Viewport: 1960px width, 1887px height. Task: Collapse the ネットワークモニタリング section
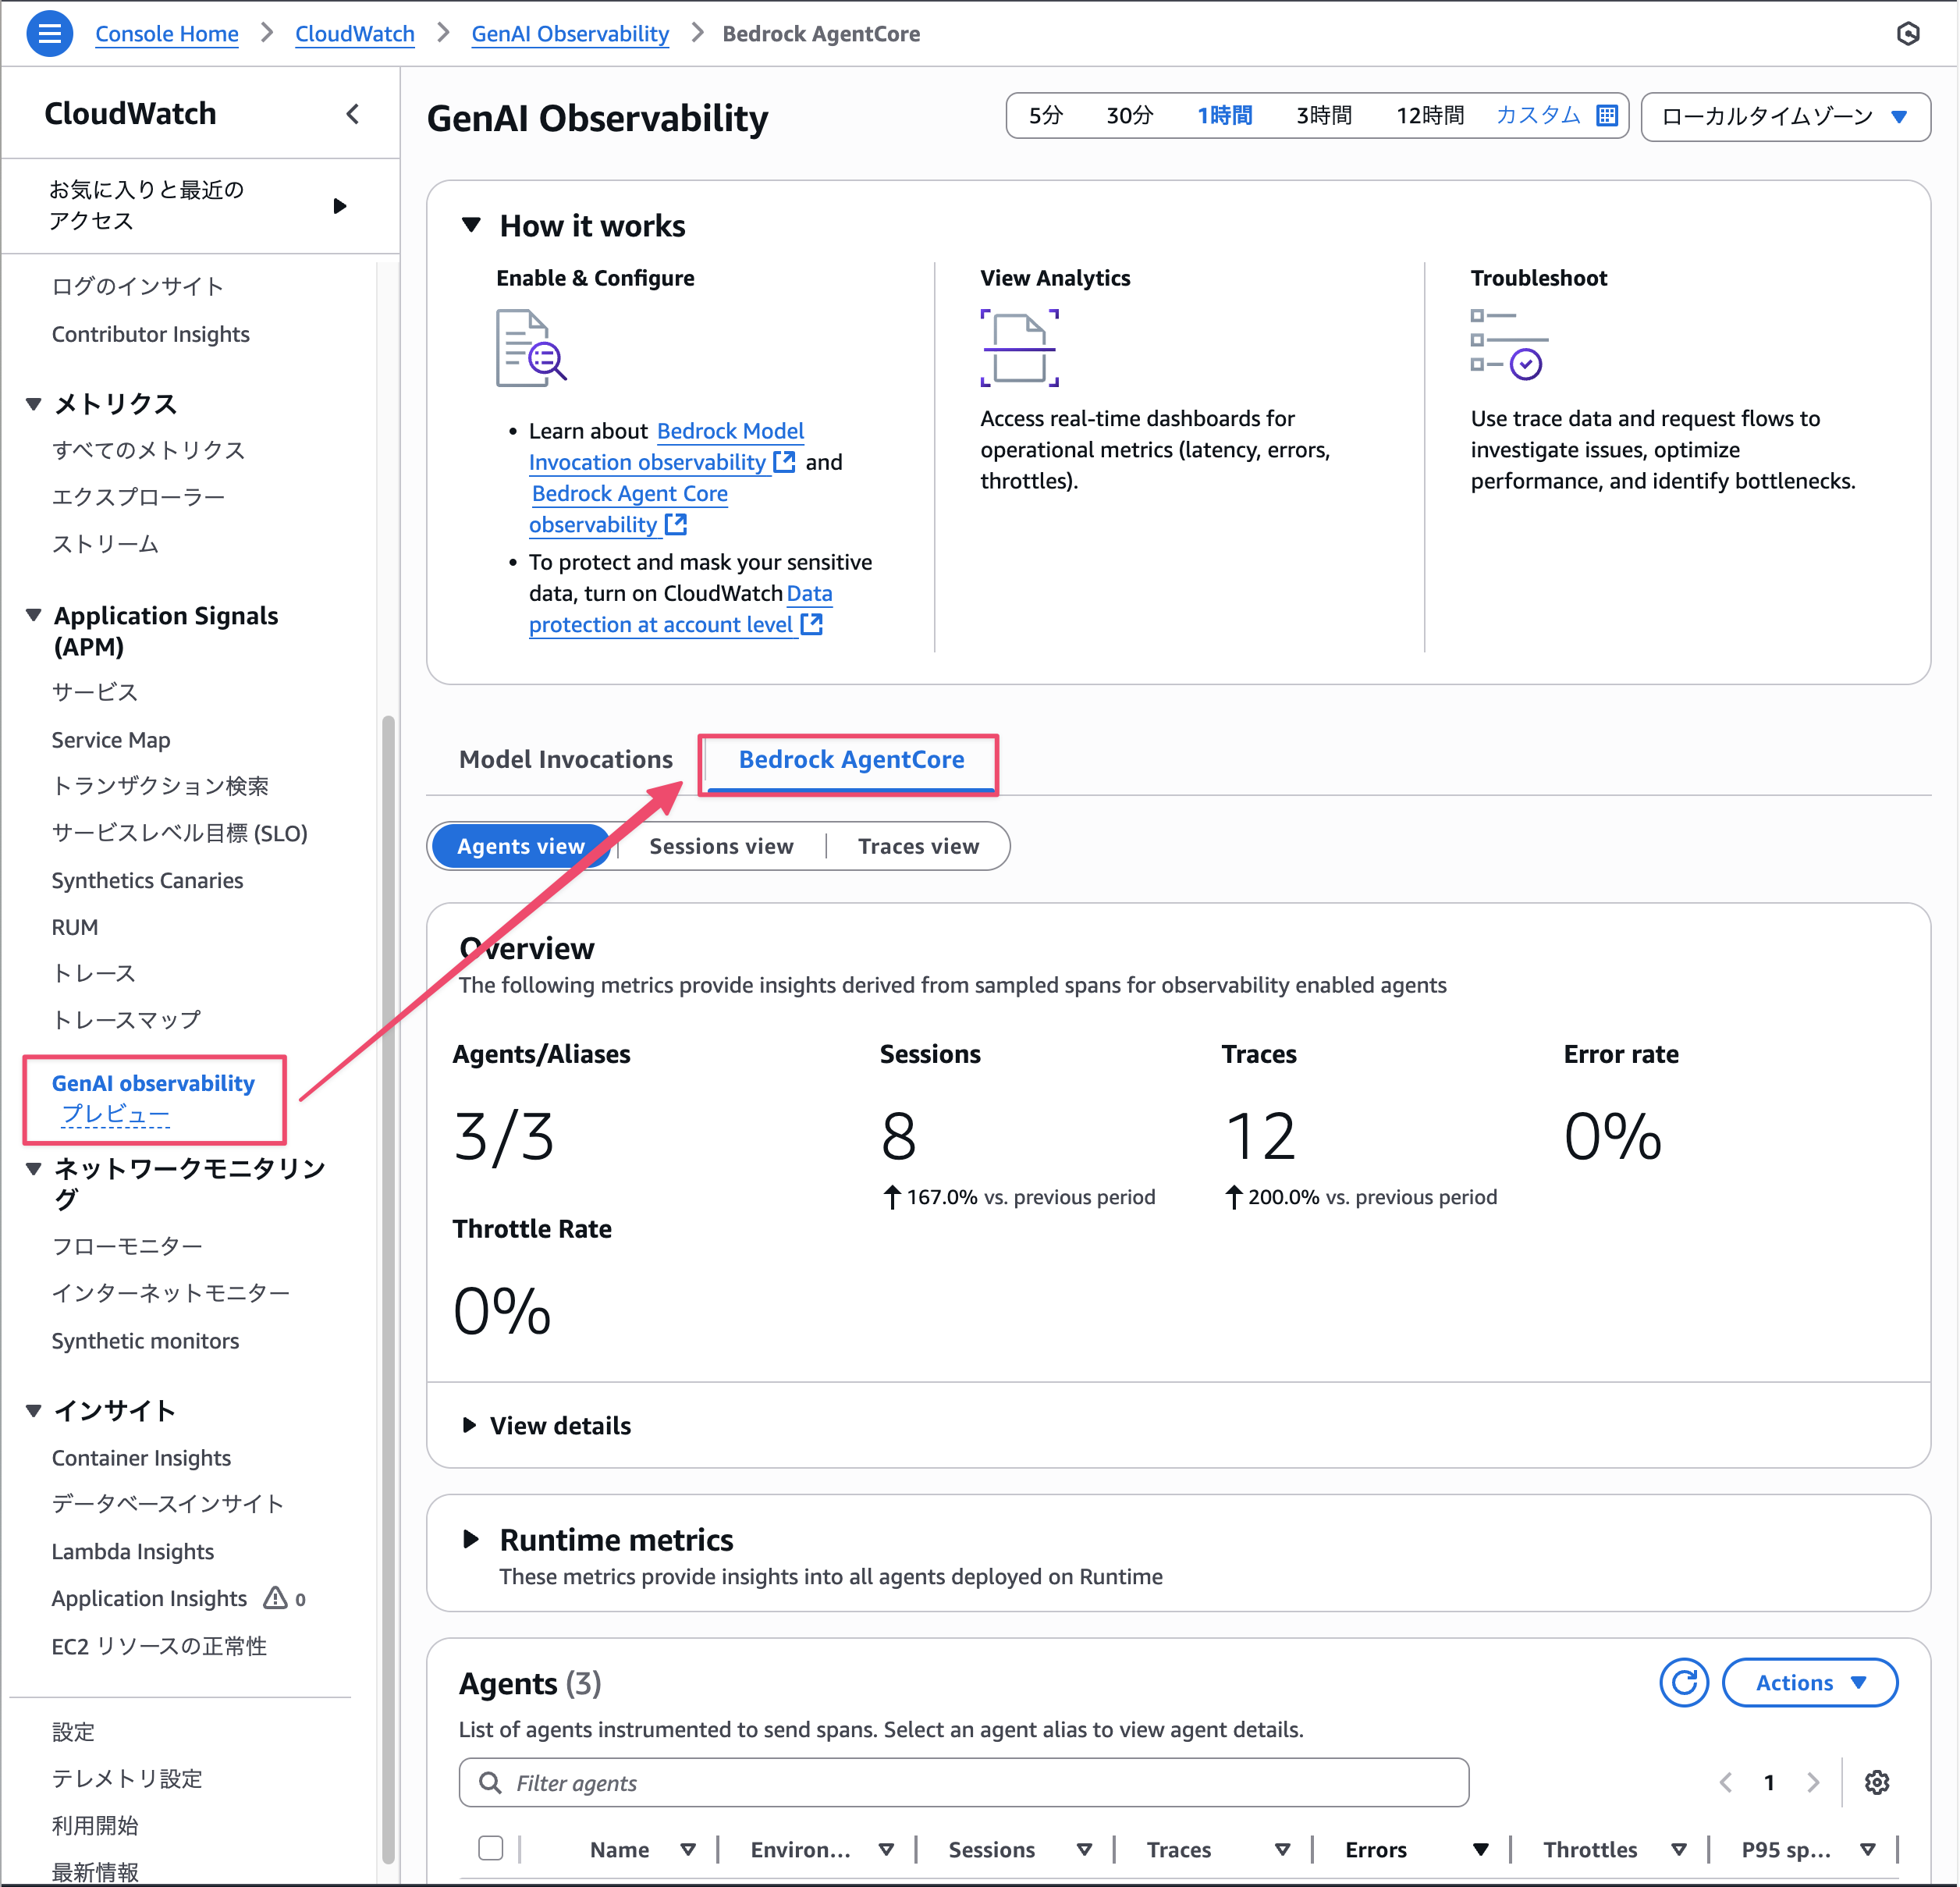pyautogui.click(x=34, y=1168)
